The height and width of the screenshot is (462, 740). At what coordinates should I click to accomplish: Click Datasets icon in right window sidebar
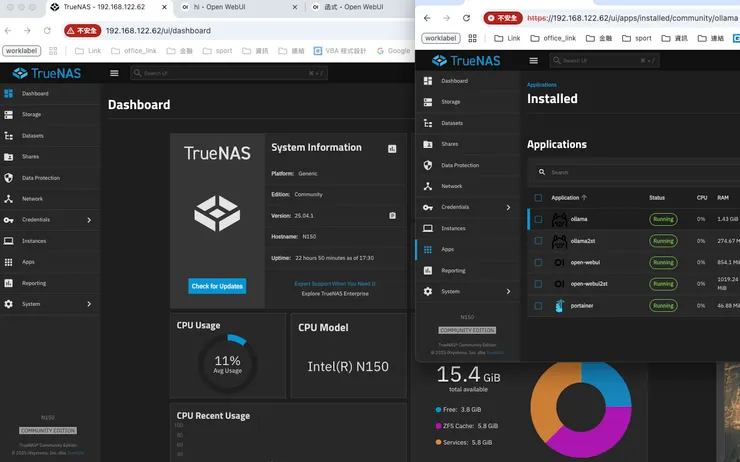click(x=428, y=123)
